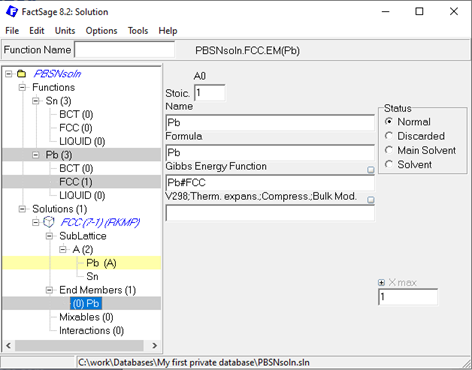Click the status bar database file path
Screen dimensions: 472x370
pyautogui.click(x=194, y=362)
